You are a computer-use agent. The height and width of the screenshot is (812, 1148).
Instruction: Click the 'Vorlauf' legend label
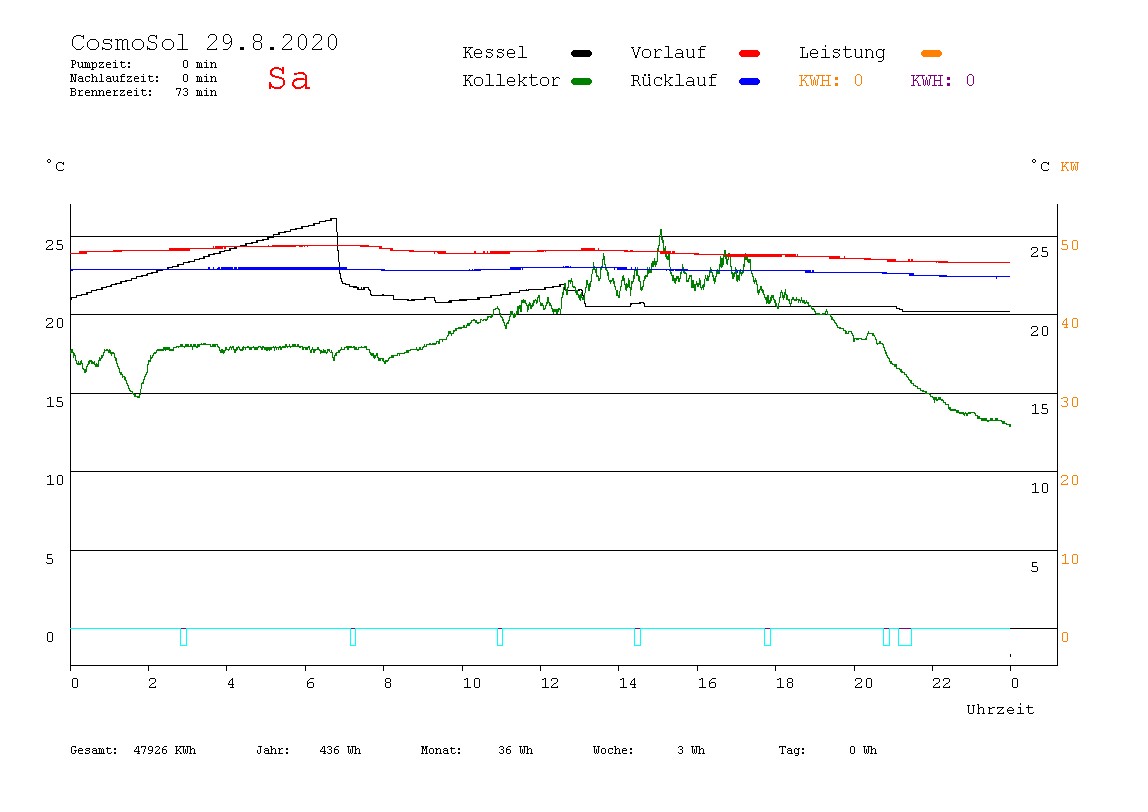click(668, 53)
